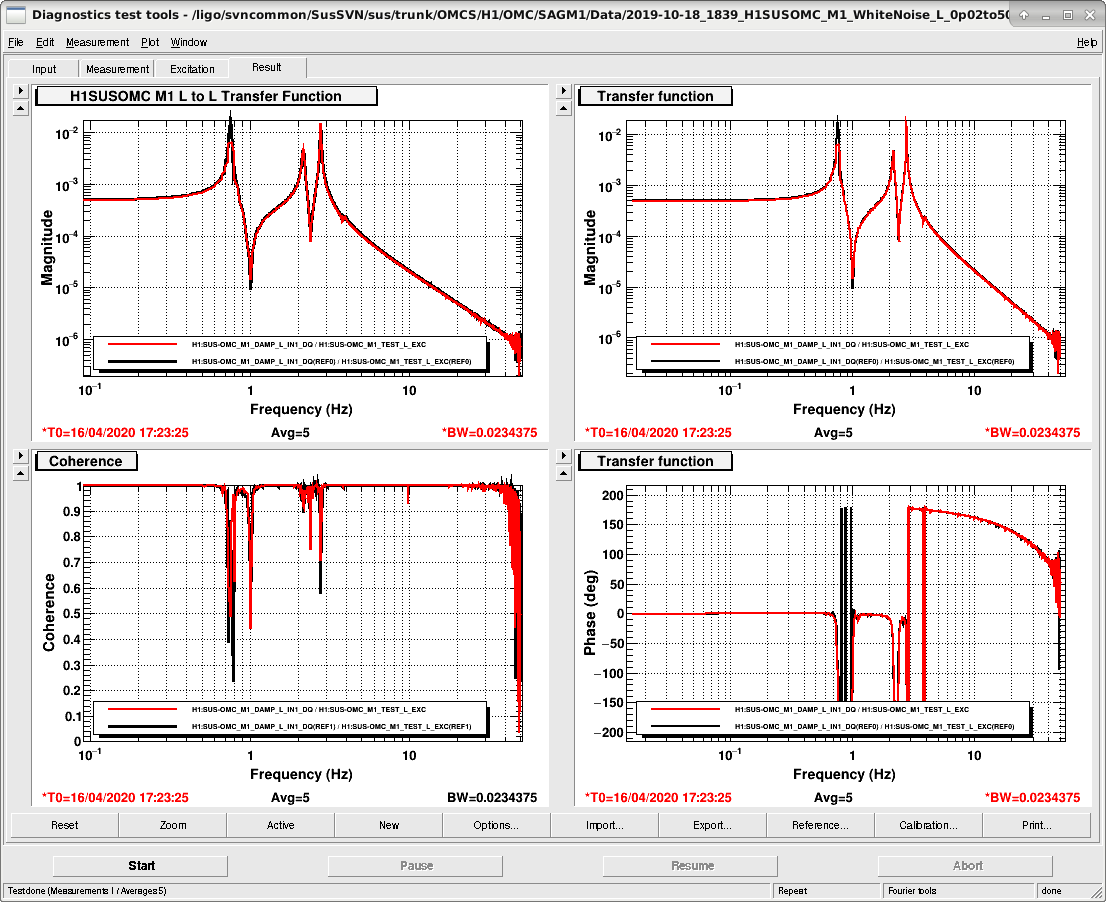The image size is (1106, 902).
Task: Switch to the Input tab
Action: 44,68
